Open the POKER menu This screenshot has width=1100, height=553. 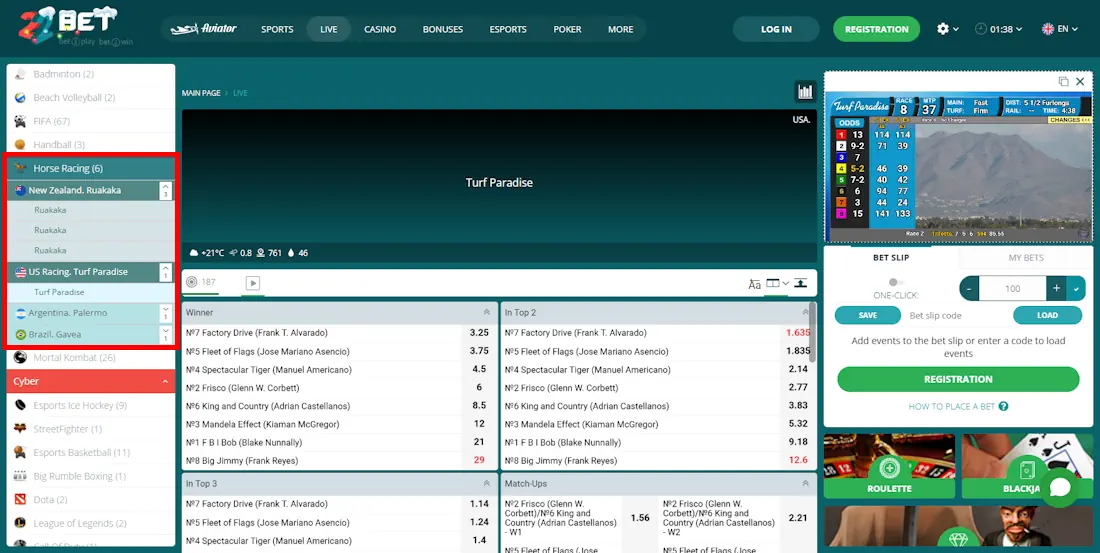(567, 29)
